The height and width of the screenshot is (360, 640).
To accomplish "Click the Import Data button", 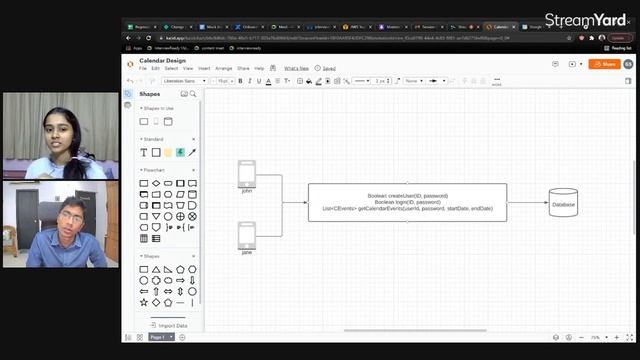I will point(168,325).
